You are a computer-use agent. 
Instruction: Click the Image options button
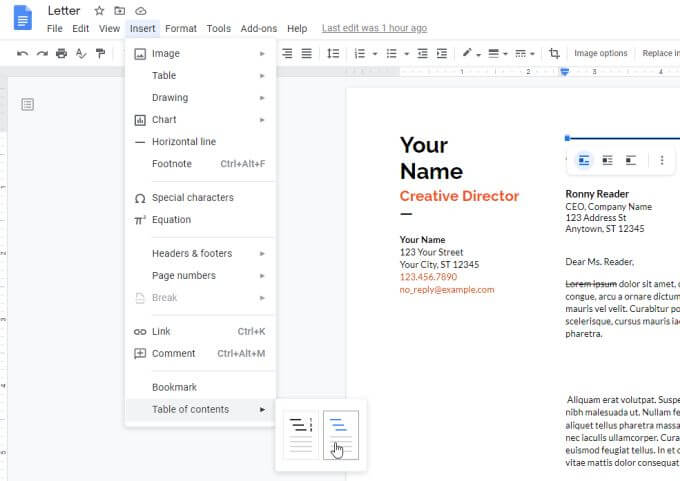pyautogui.click(x=600, y=53)
